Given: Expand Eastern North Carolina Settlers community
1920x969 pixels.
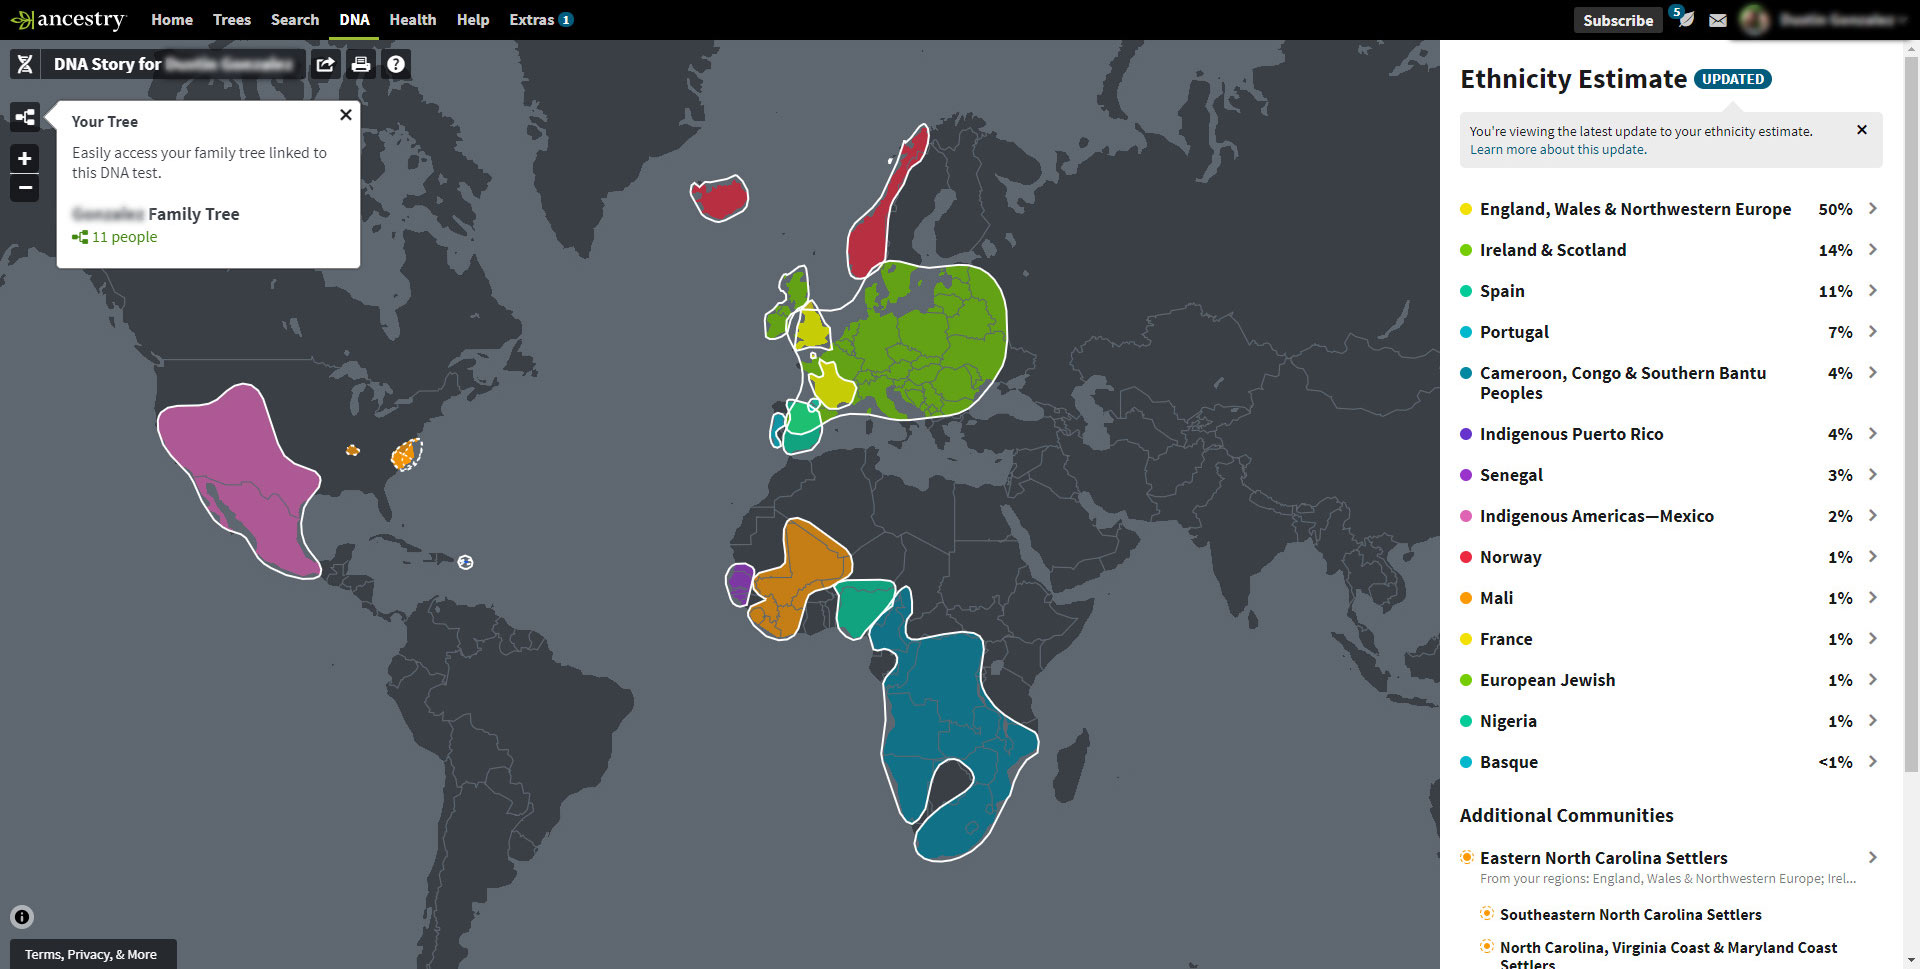Looking at the screenshot, I should pyautogui.click(x=1872, y=858).
